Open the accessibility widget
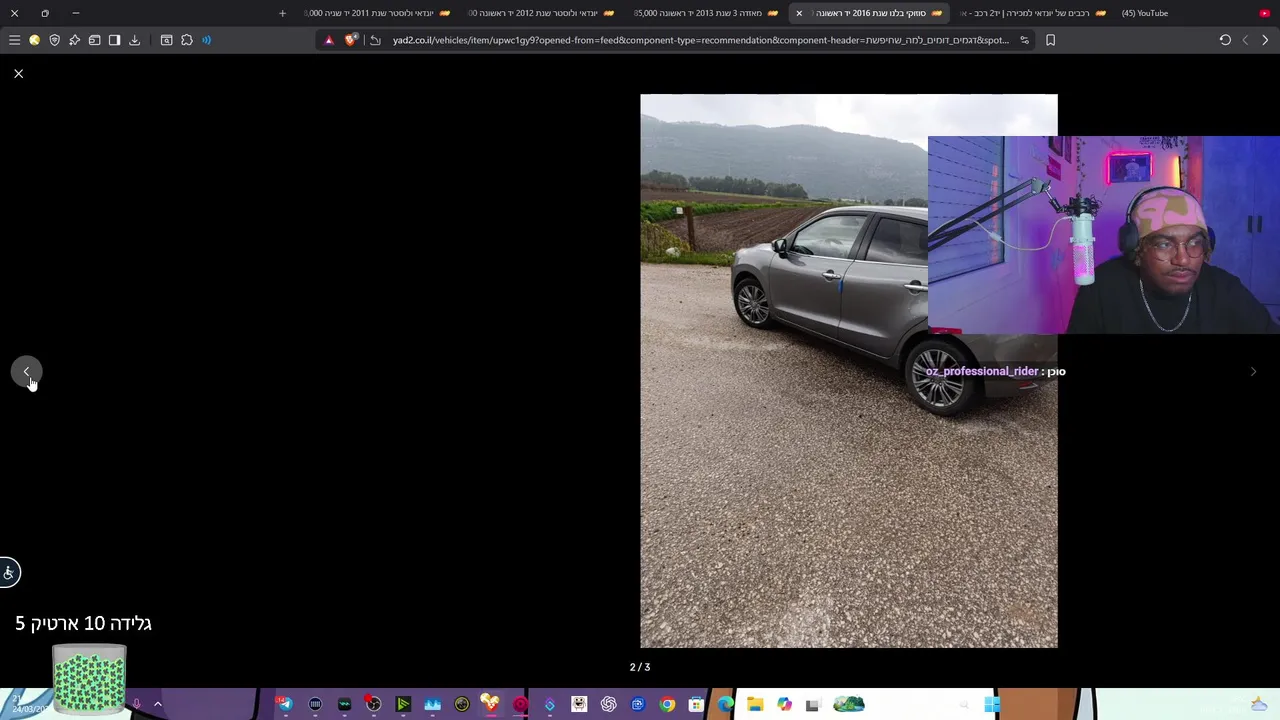1280x720 pixels. [9, 572]
